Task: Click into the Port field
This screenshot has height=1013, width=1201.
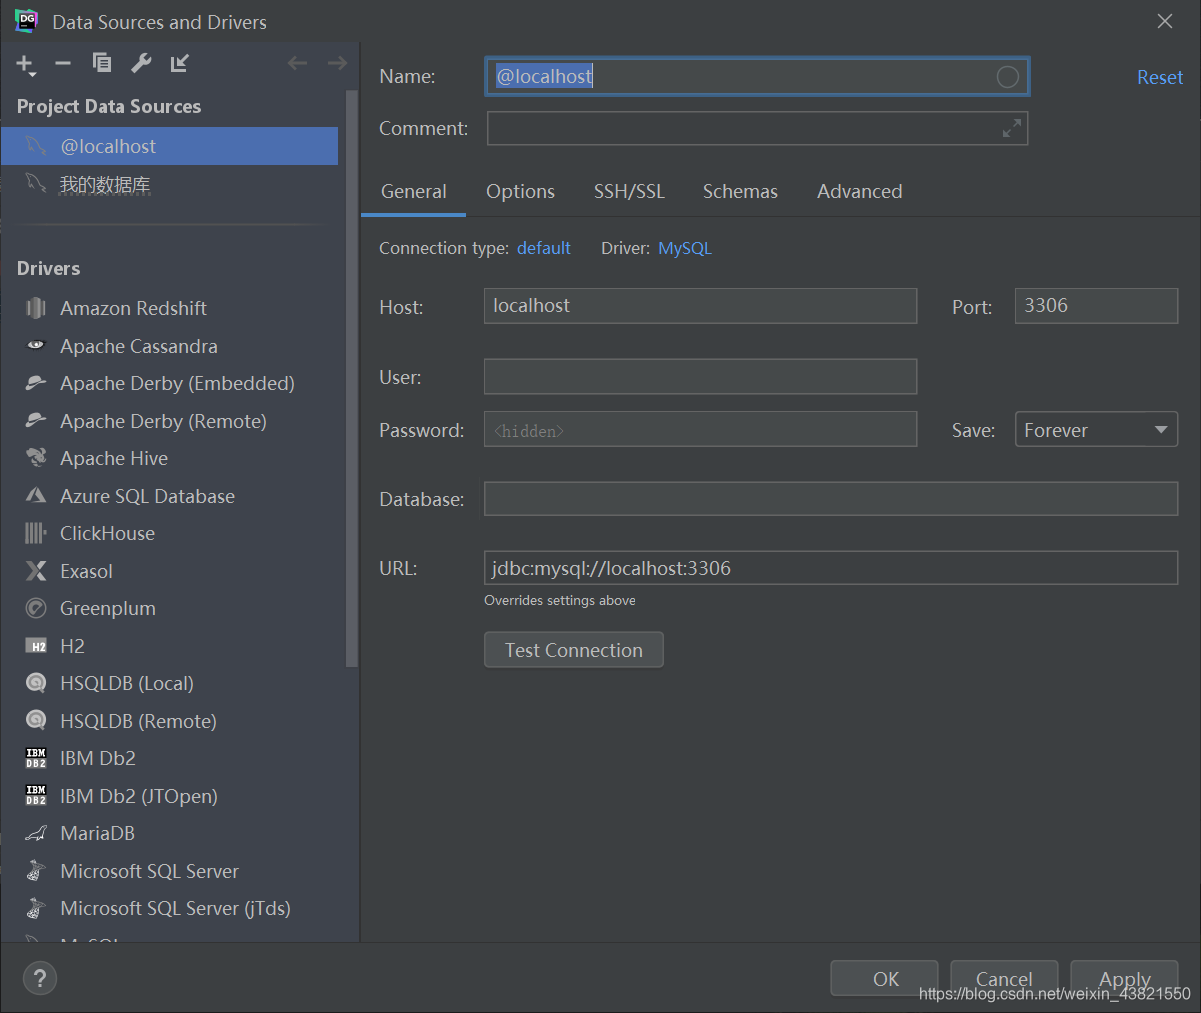Action: tap(1096, 306)
